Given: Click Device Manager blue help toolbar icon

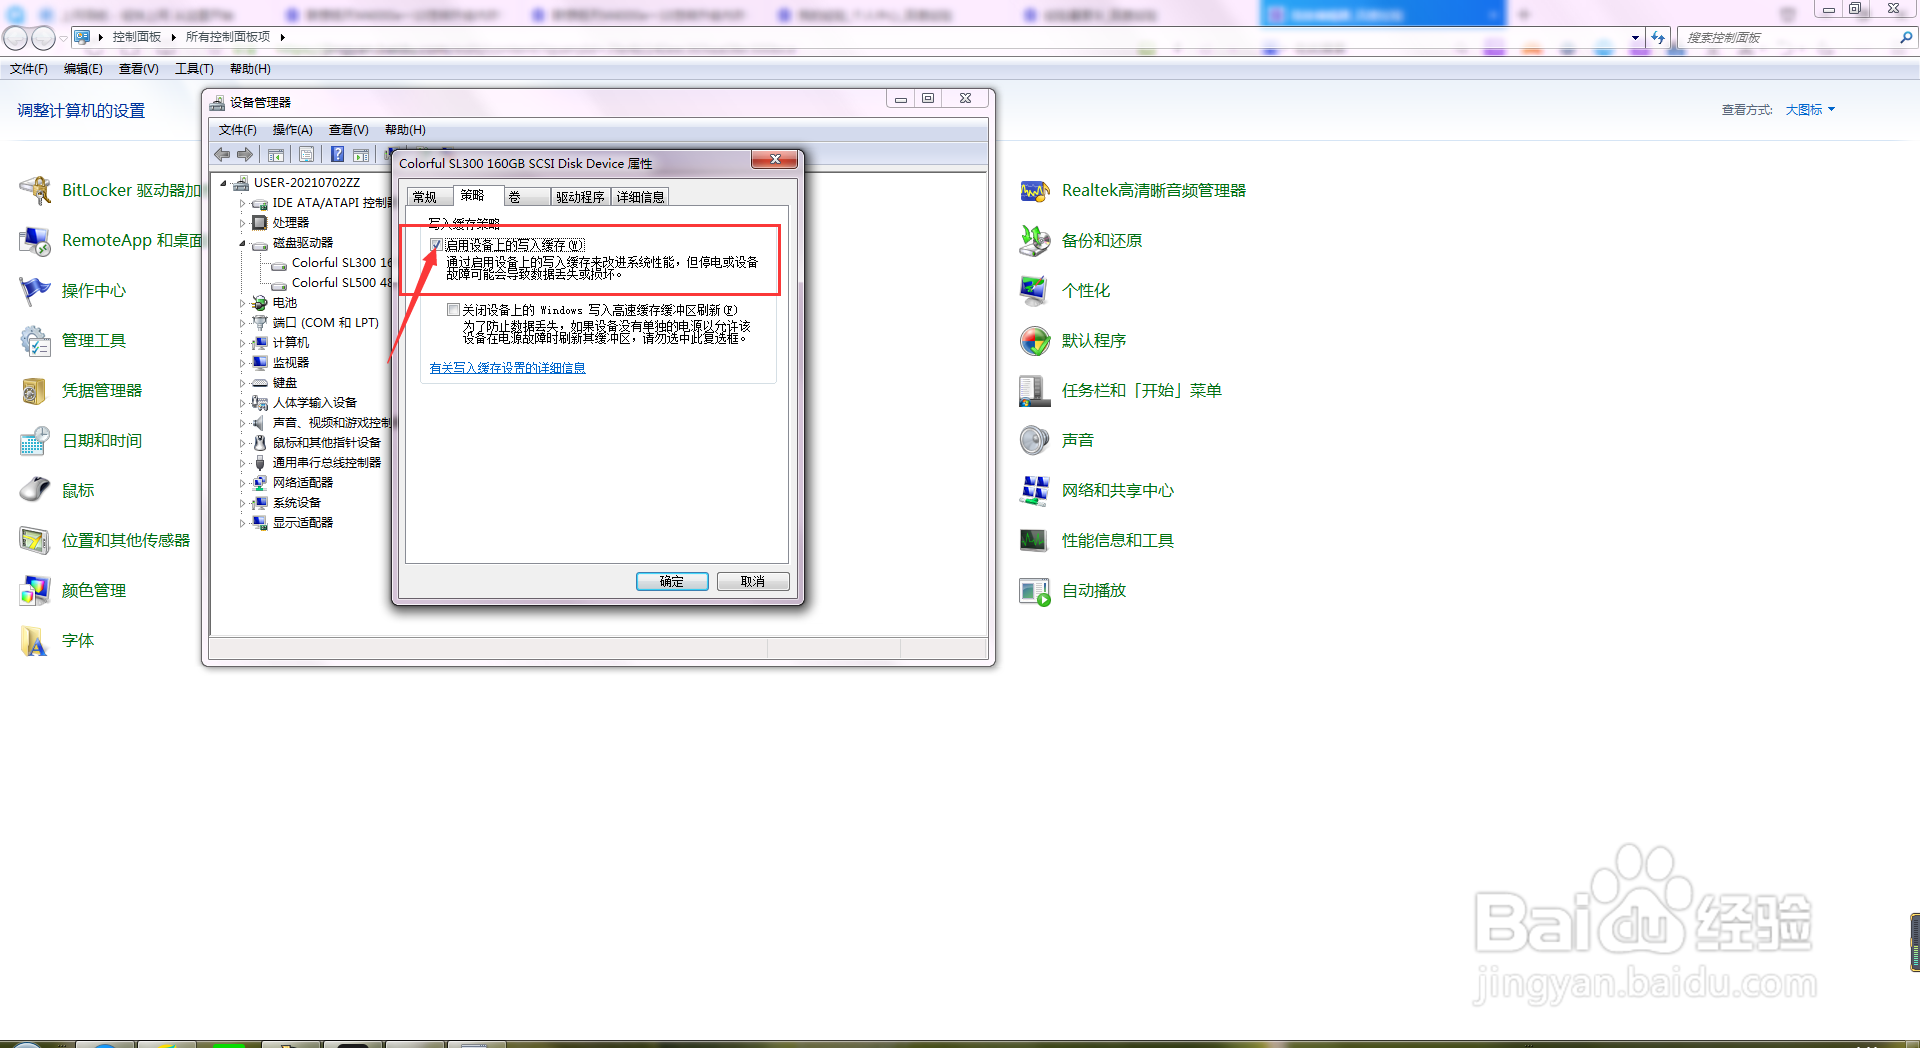Looking at the screenshot, I should click(x=338, y=154).
